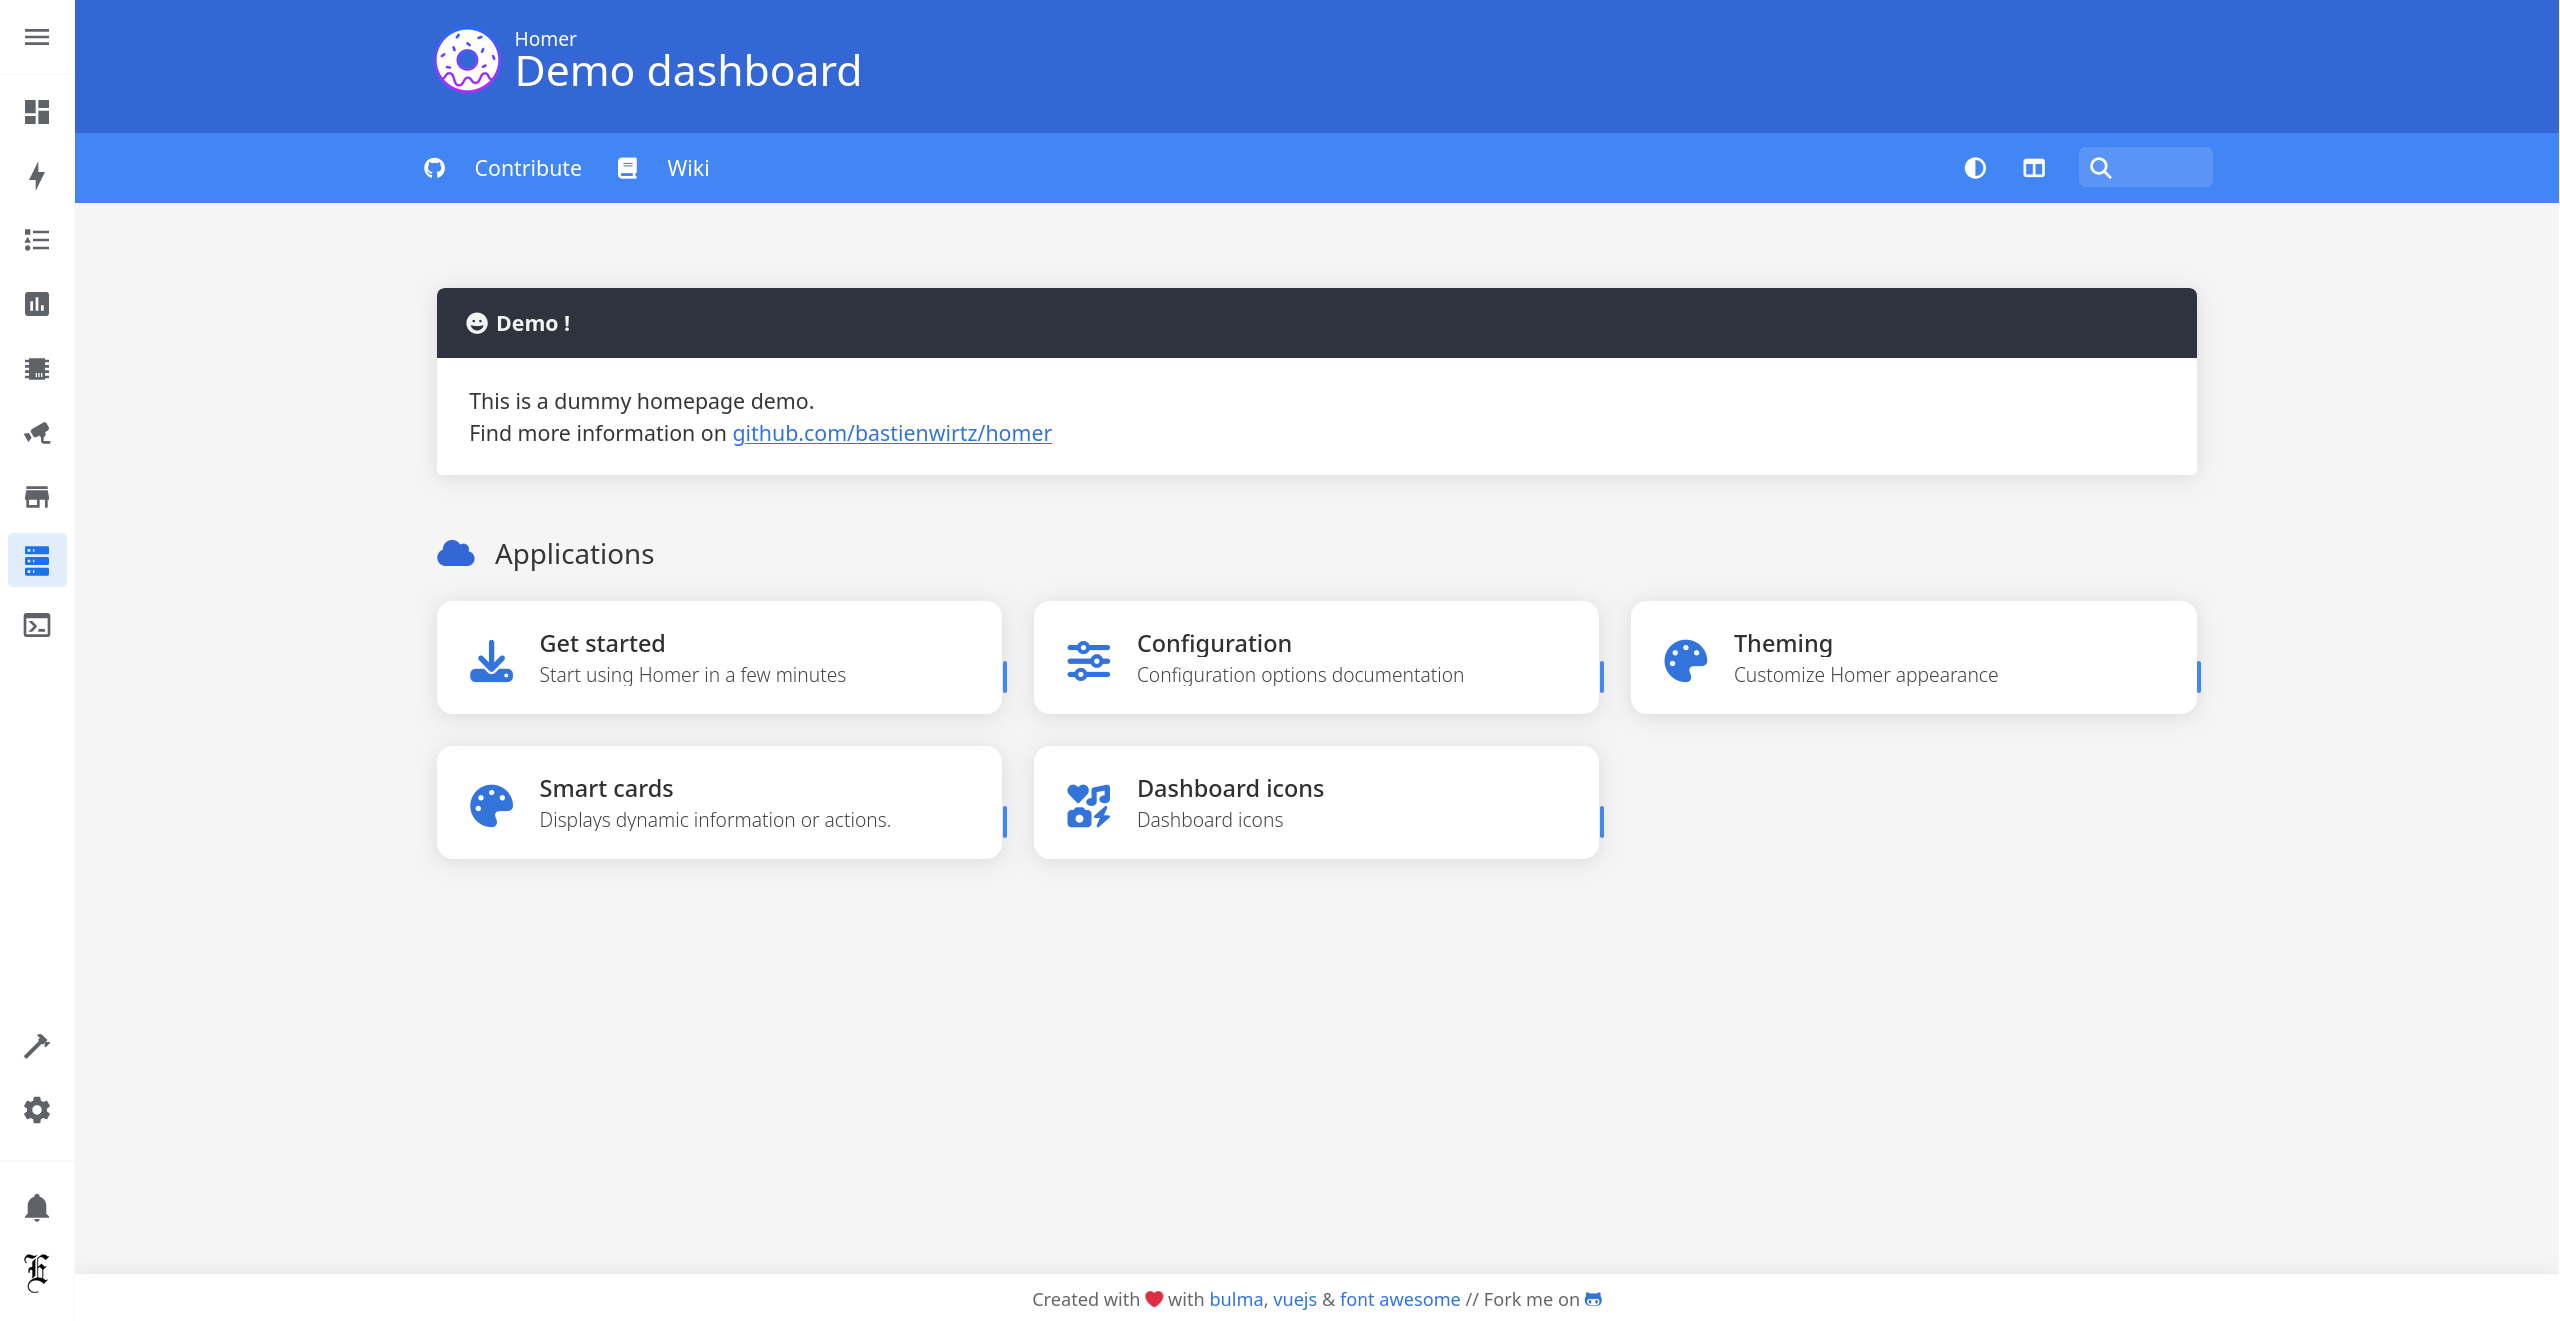2560x1321 pixels.
Task: Toggle the light/dark theme switch
Action: tap(1975, 168)
